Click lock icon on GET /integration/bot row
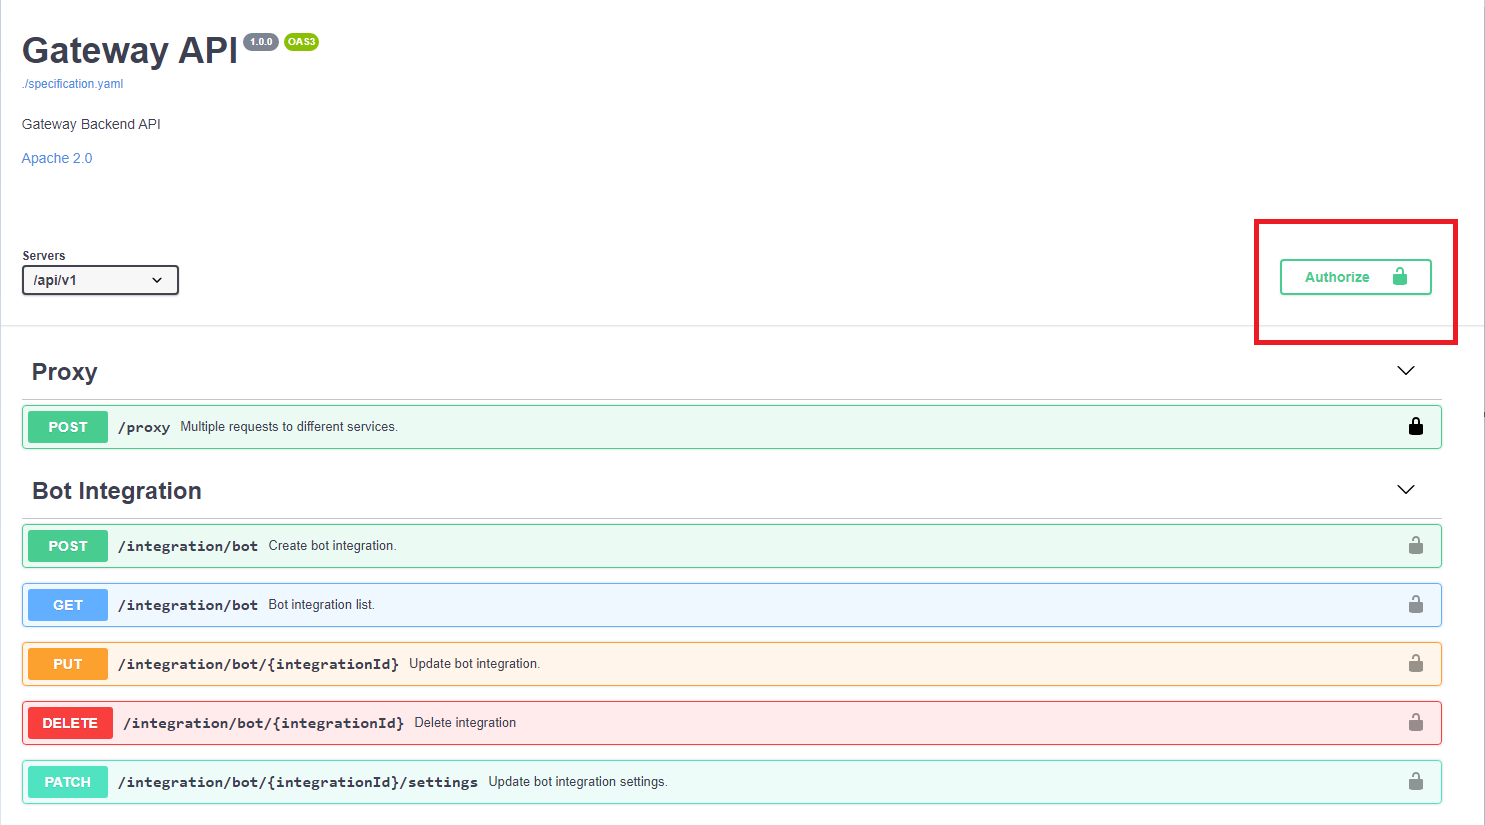Screen dimensions: 1485x825 (1415, 605)
